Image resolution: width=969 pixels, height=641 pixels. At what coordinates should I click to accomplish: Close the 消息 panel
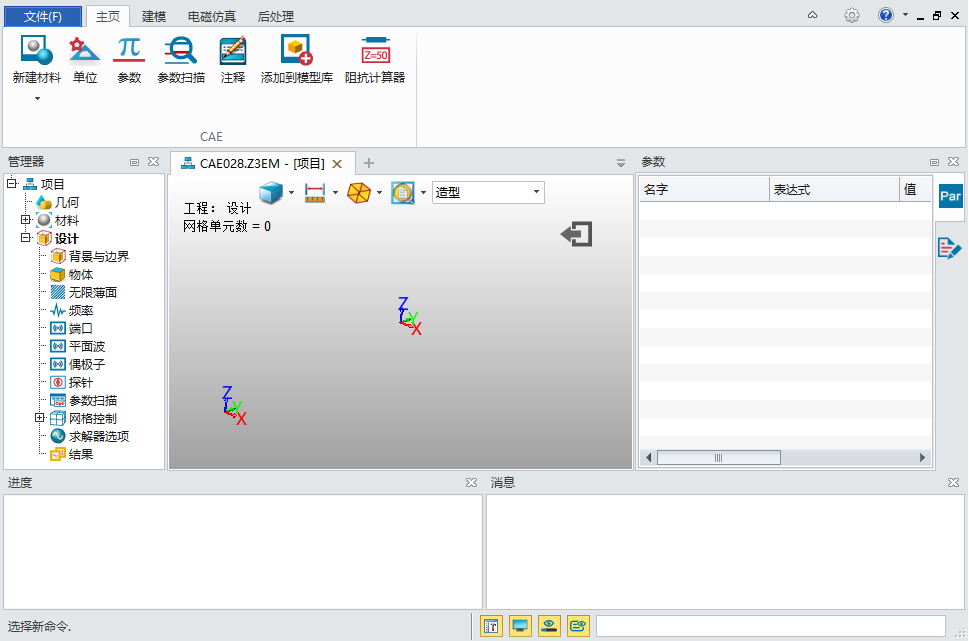[954, 483]
